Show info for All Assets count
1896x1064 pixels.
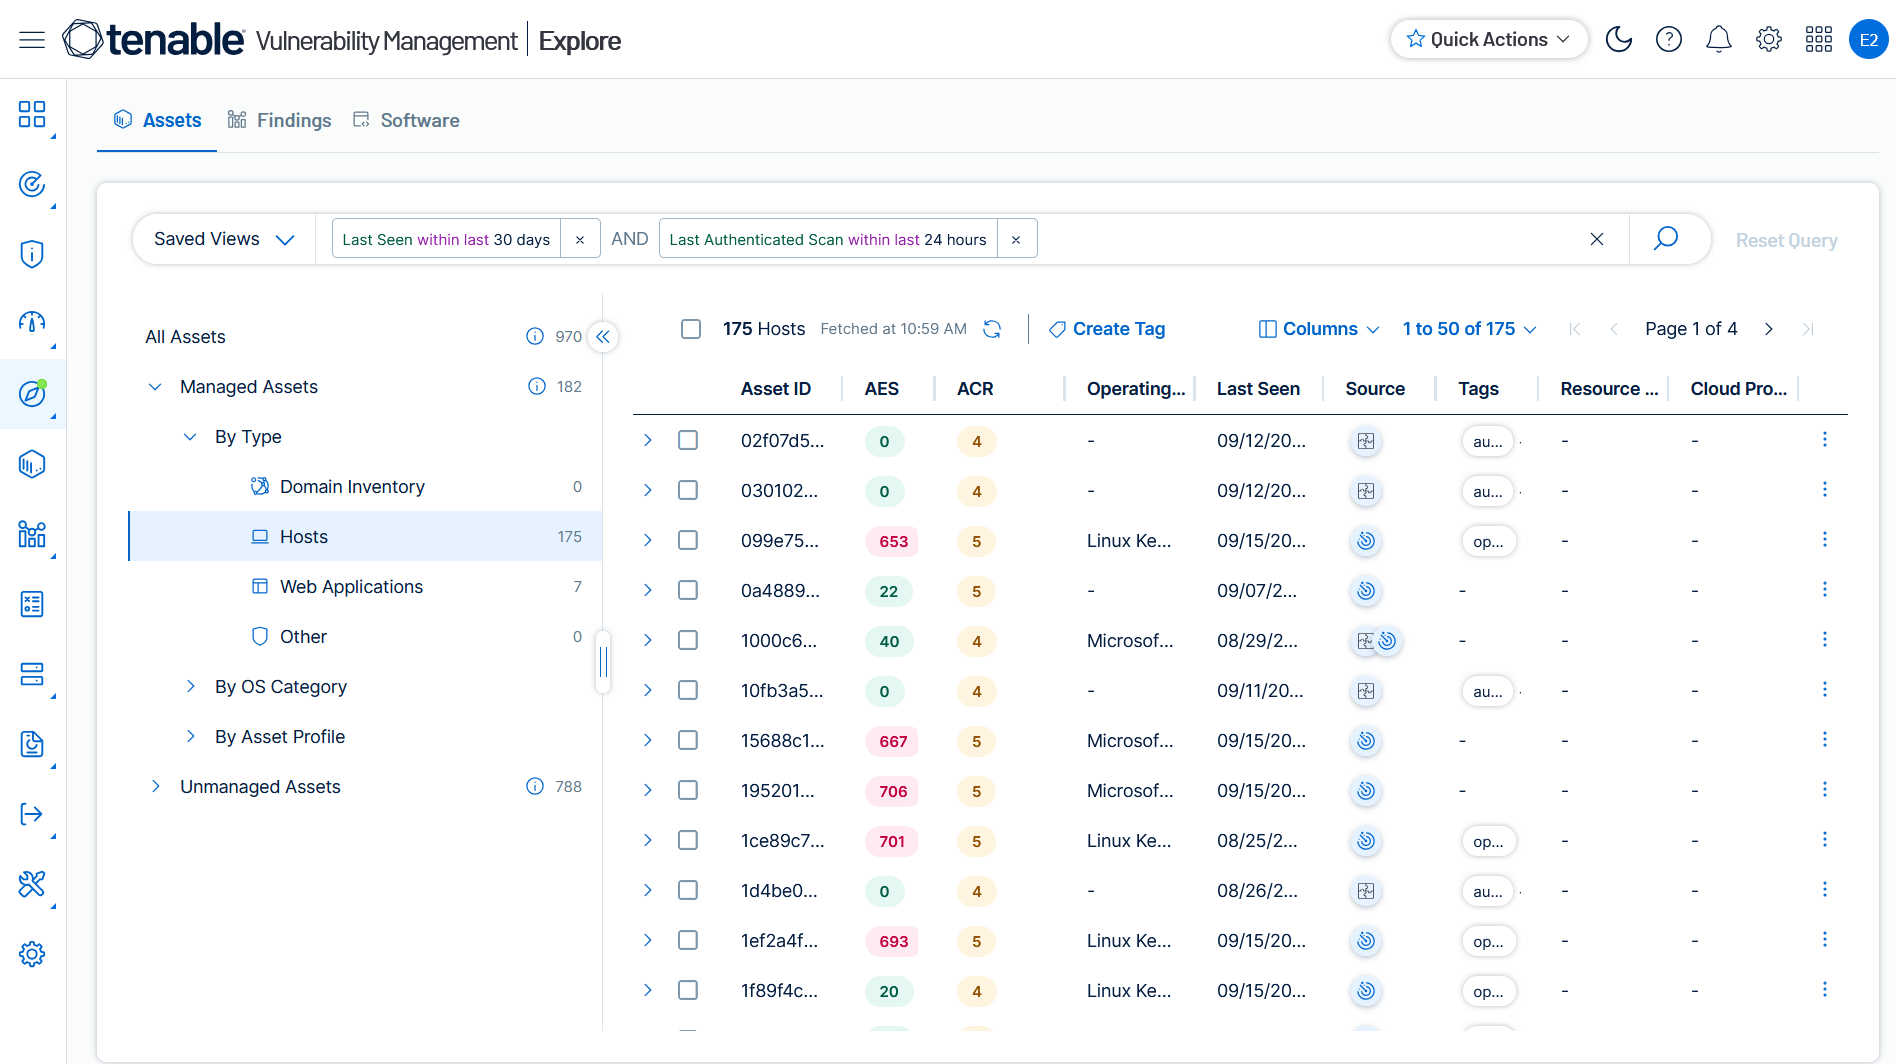tap(535, 336)
